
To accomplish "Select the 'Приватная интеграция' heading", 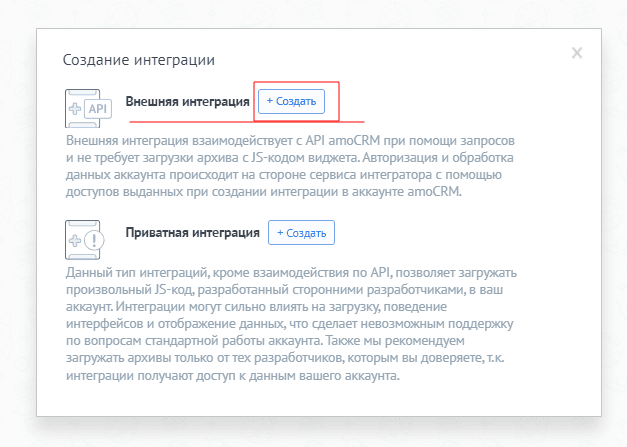I will (193, 233).
